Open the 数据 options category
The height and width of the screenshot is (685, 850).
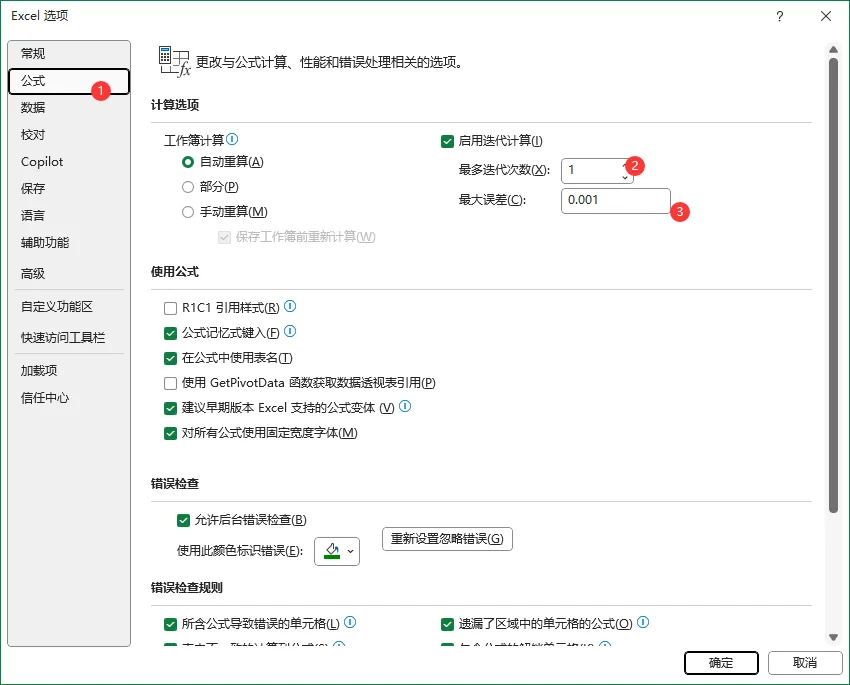coord(69,108)
